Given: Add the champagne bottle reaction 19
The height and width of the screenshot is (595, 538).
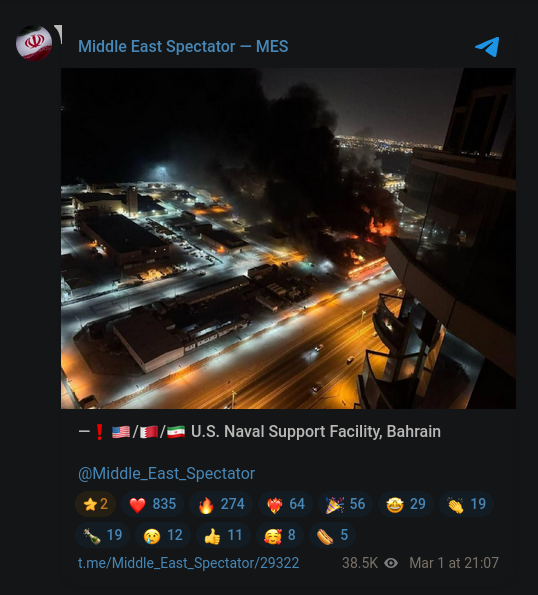Looking at the screenshot, I should coord(102,535).
